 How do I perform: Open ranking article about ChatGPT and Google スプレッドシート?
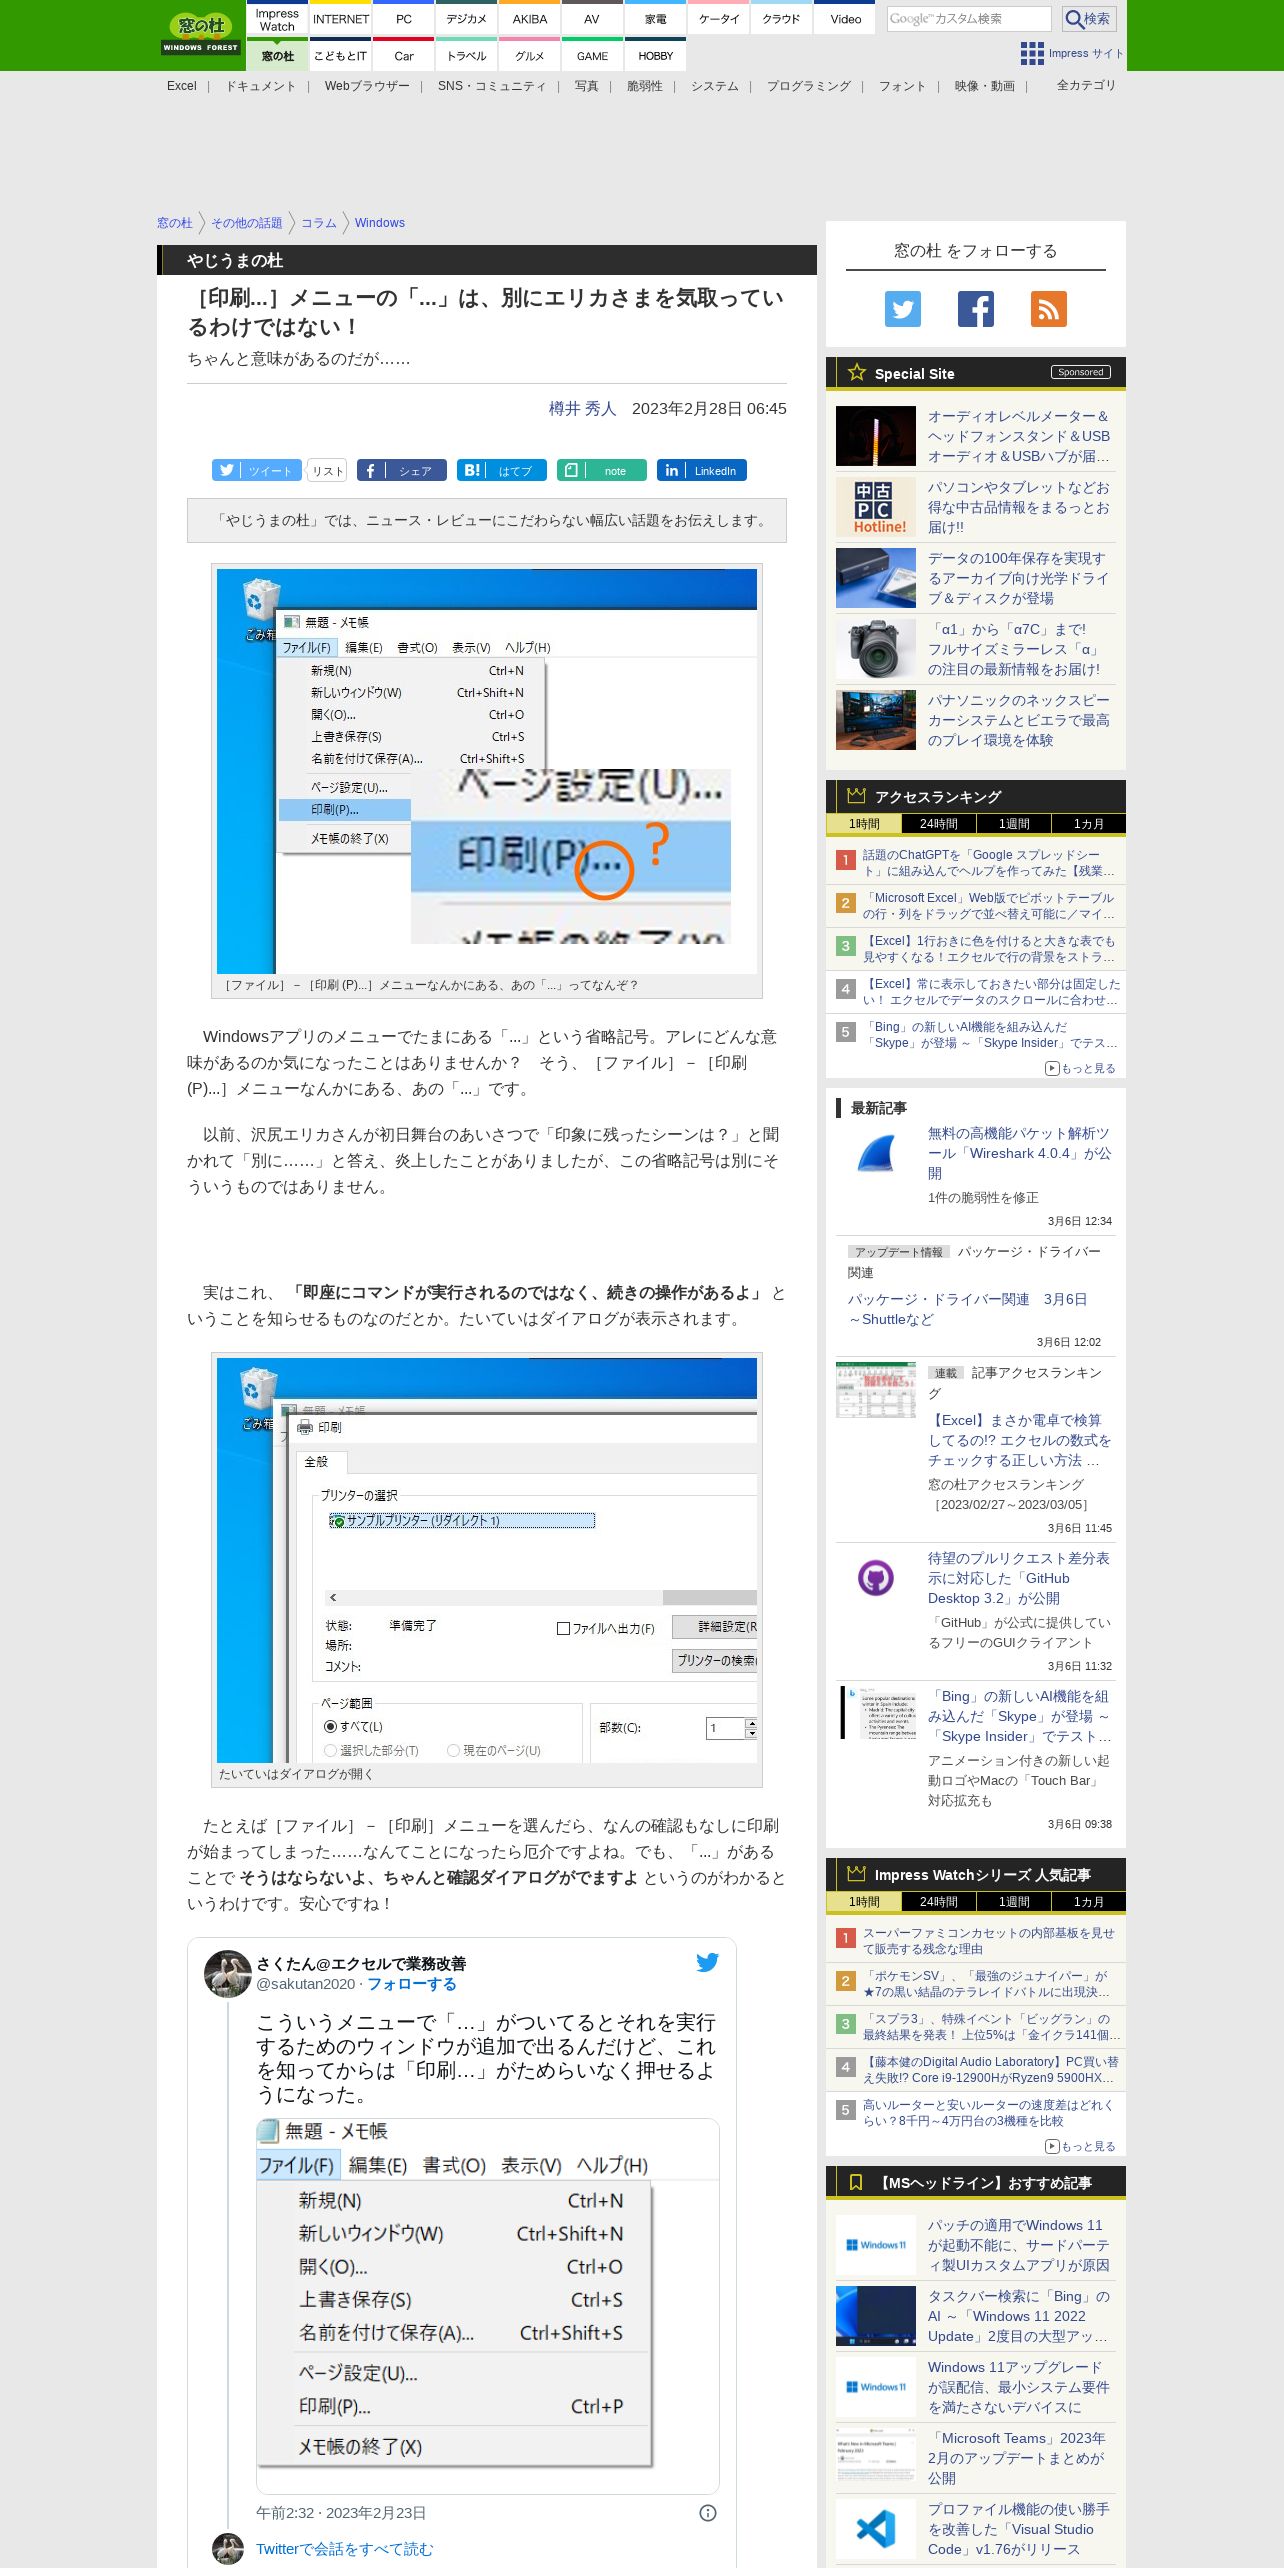tap(988, 863)
